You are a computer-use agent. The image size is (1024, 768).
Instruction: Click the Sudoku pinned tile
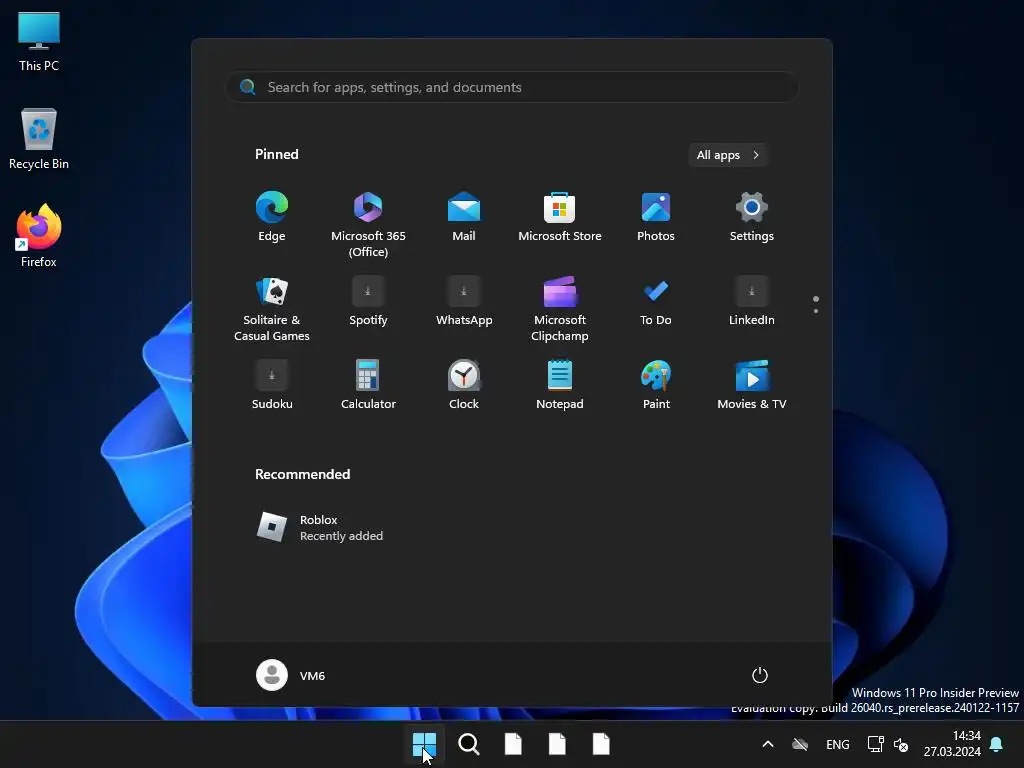[x=272, y=385]
